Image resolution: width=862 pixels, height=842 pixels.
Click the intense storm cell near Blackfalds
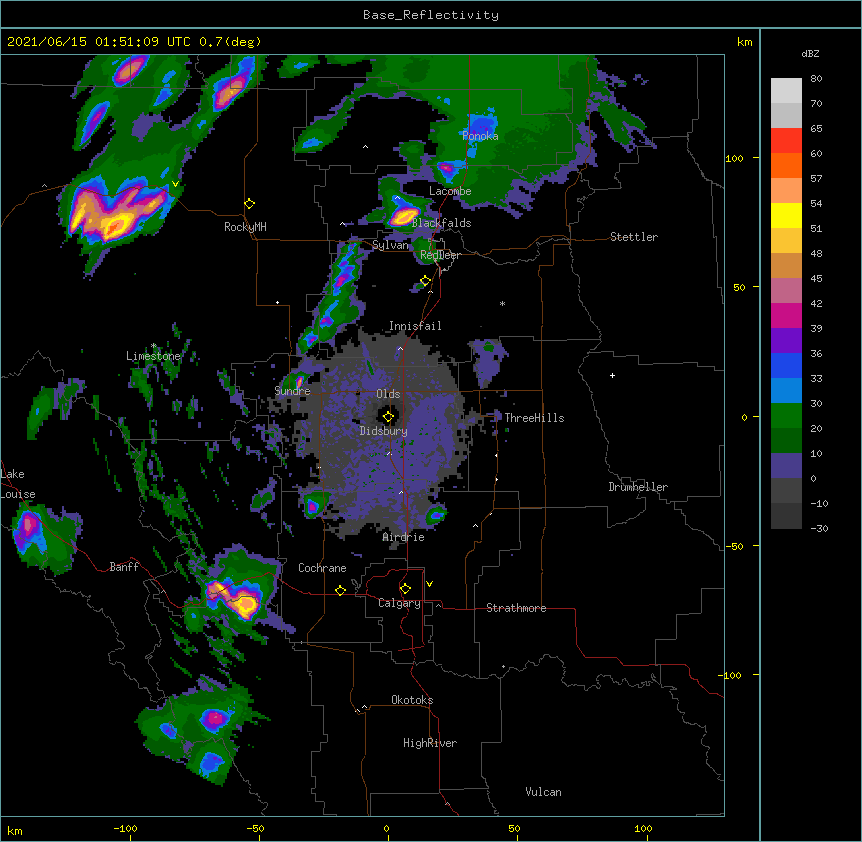[x=405, y=215]
